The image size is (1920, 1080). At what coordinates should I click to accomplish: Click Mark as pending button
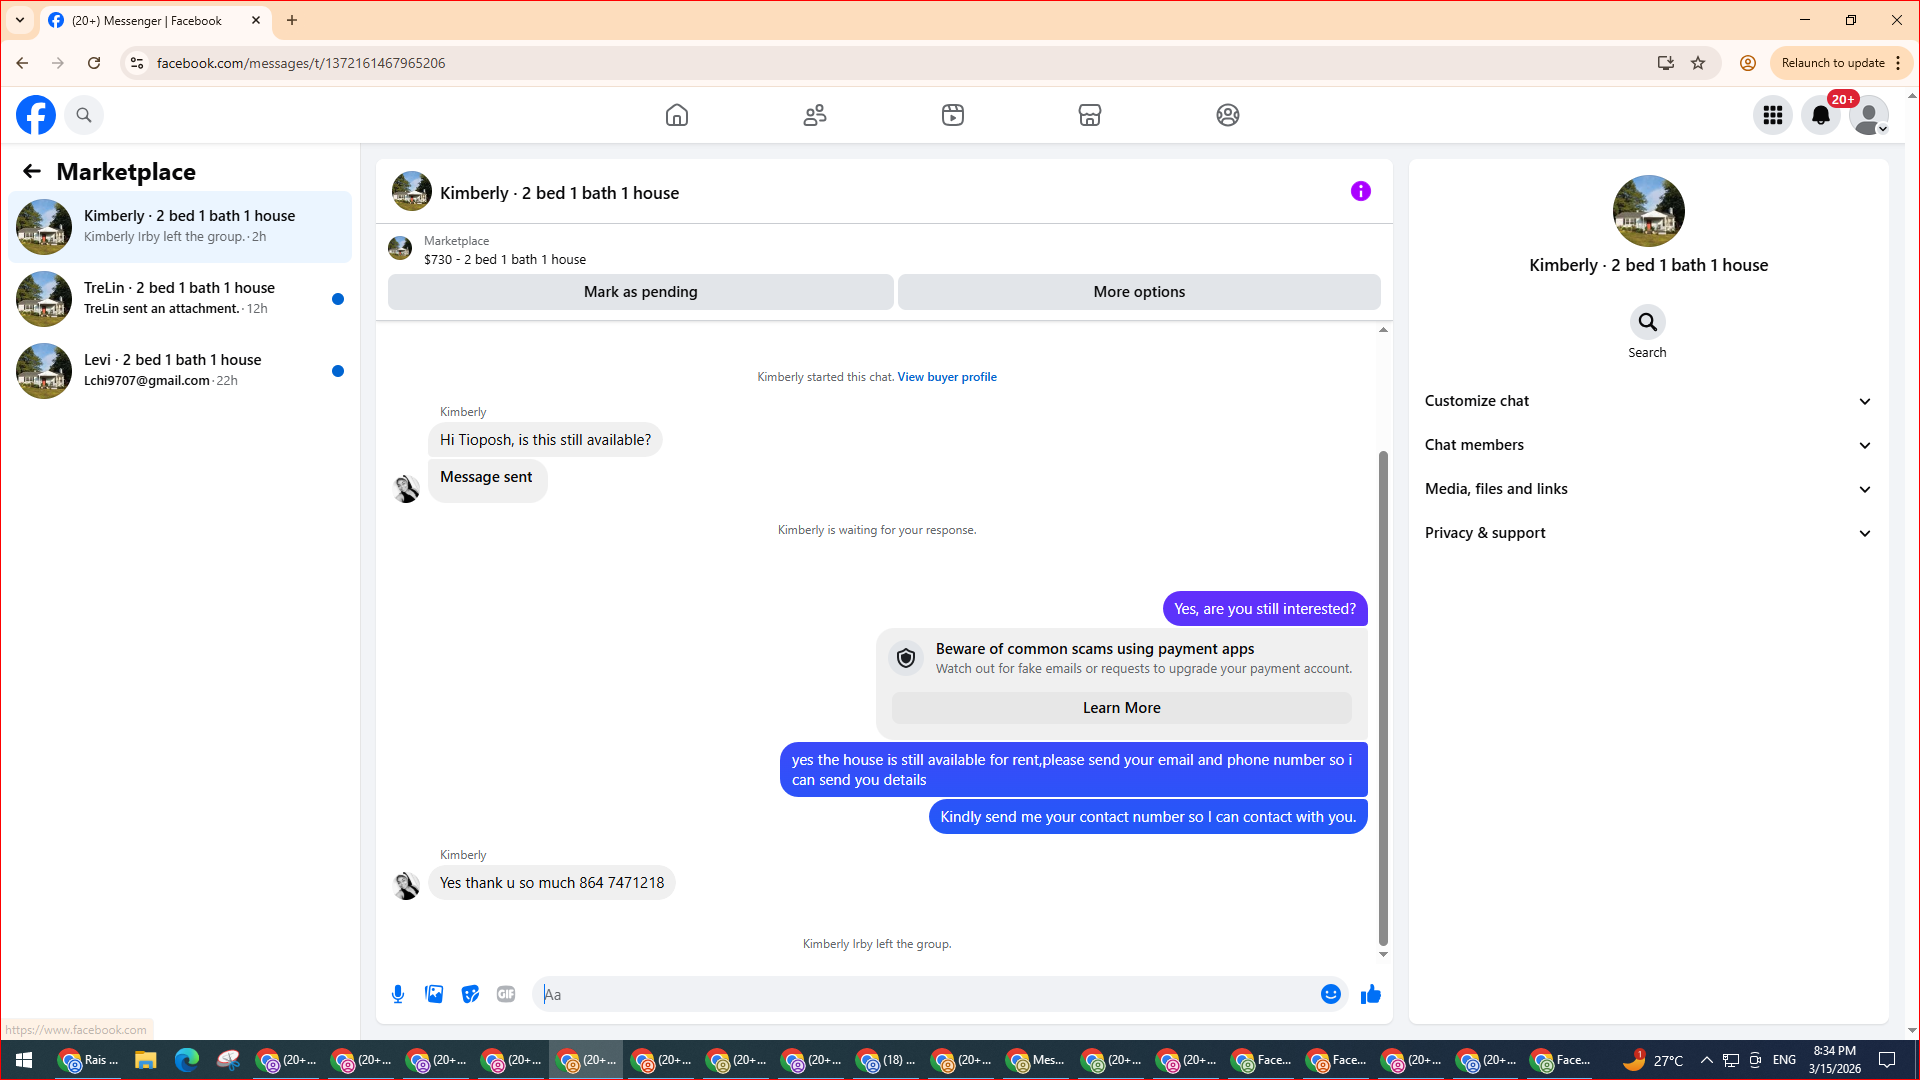[641, 292]
